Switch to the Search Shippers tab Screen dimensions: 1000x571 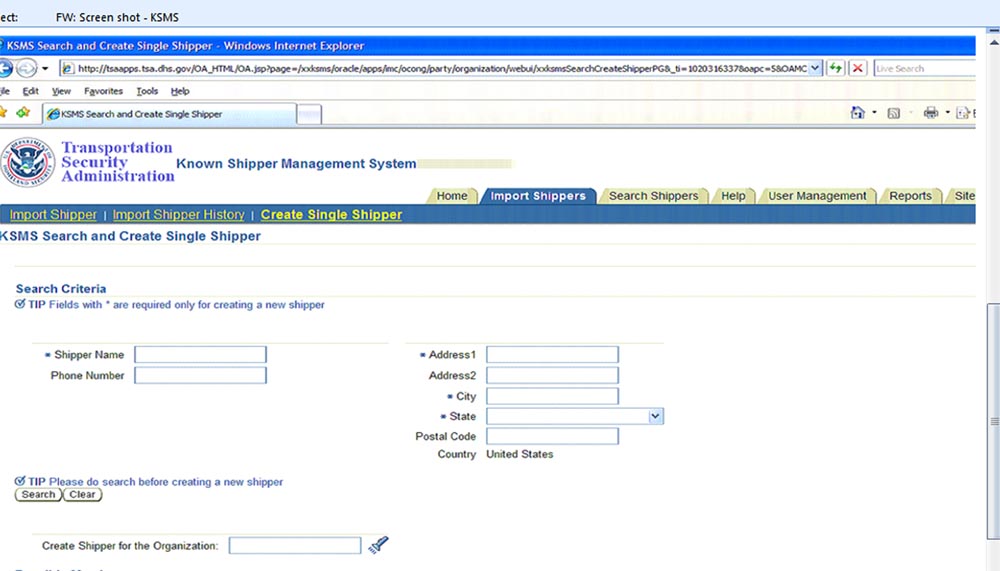point(653,196)
